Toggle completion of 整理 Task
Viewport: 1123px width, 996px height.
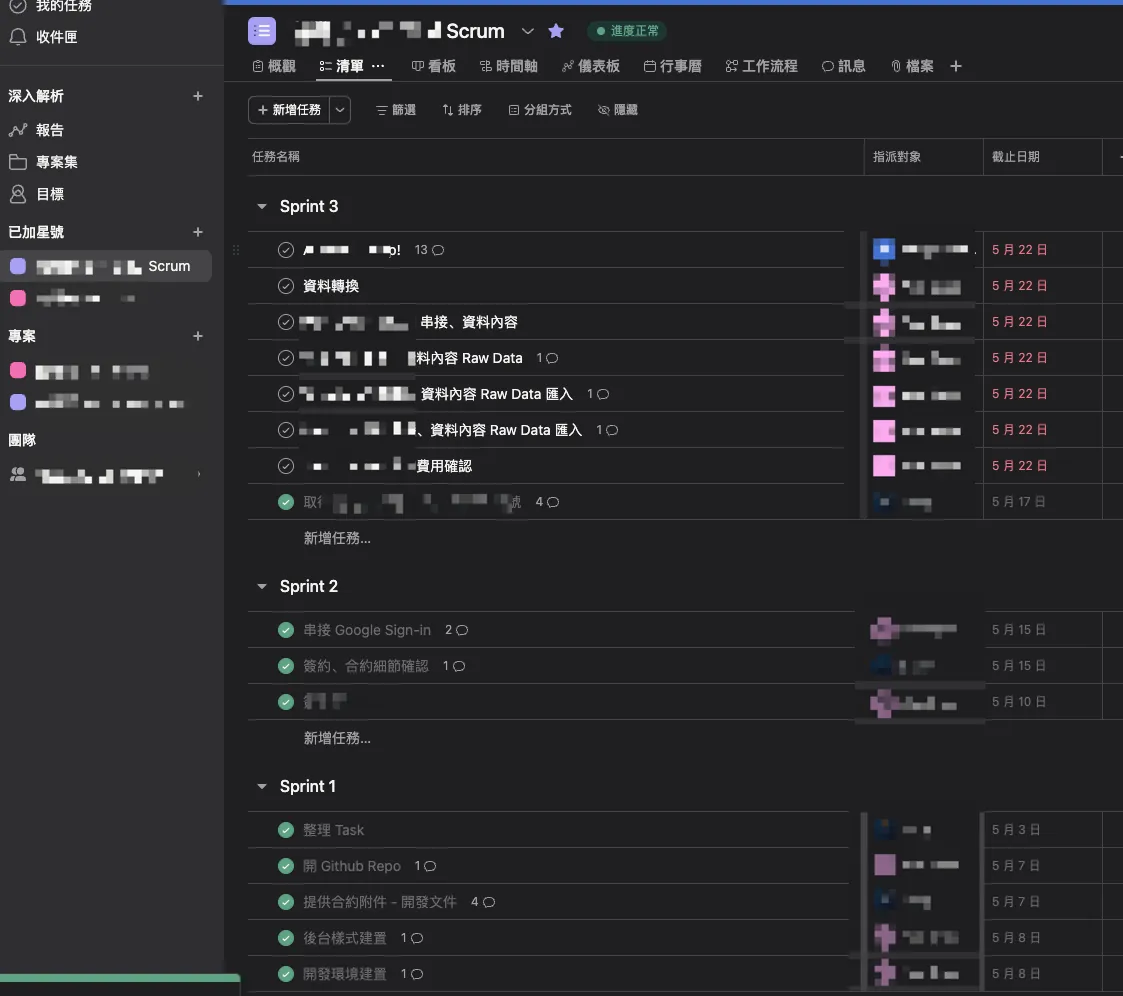(286, 830)
